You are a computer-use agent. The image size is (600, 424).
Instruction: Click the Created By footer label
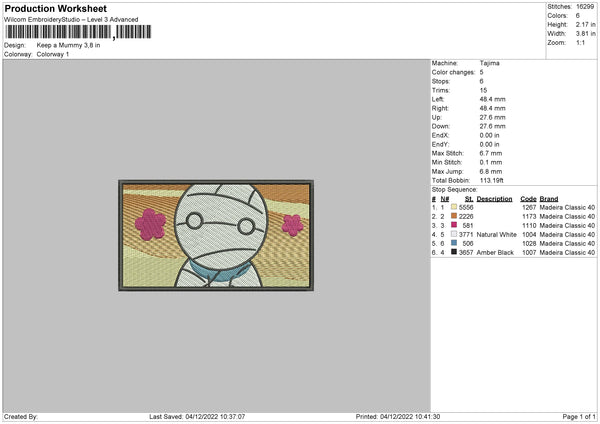pyautogui.click(x=21, y=417)
